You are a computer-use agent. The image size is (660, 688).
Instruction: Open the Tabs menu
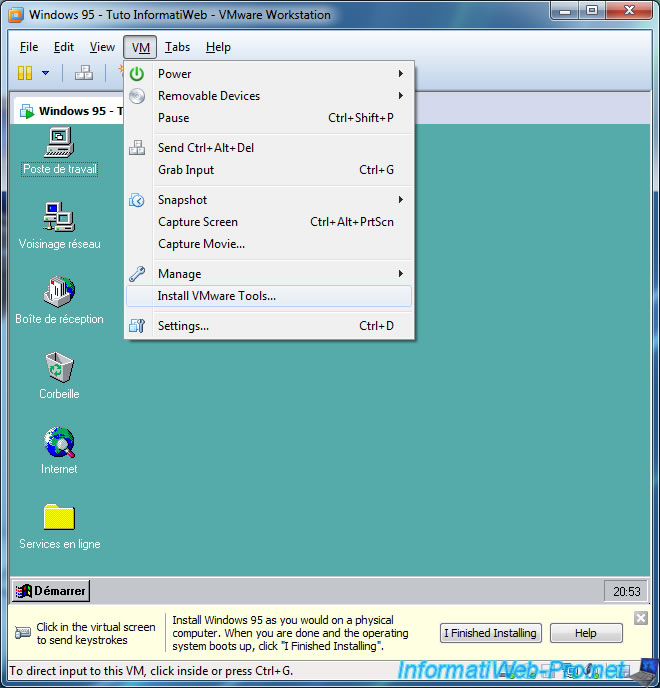pyautogui.click(x=177, y=47)
